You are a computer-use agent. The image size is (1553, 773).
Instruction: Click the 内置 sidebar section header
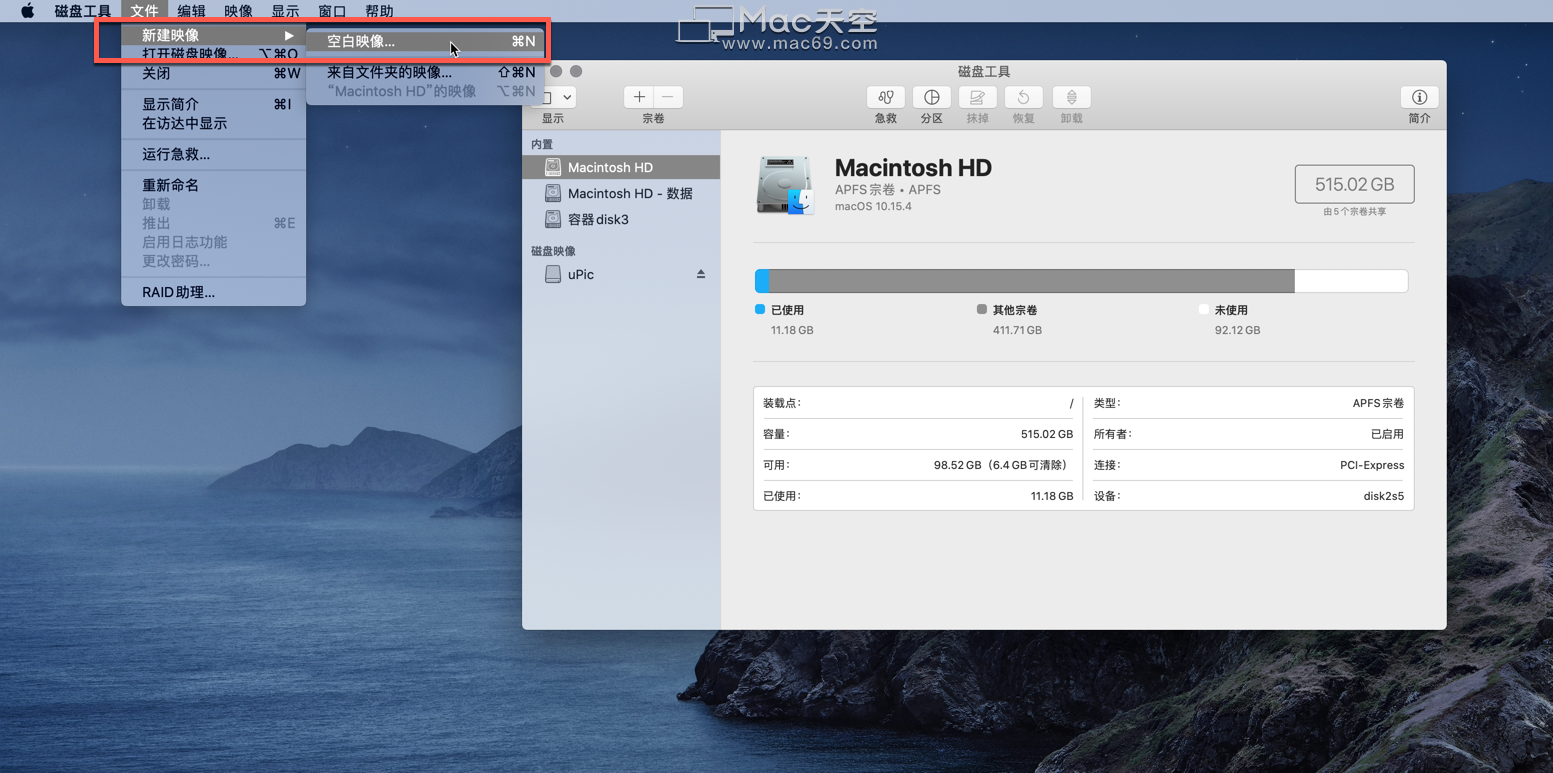tap(542, 144)
